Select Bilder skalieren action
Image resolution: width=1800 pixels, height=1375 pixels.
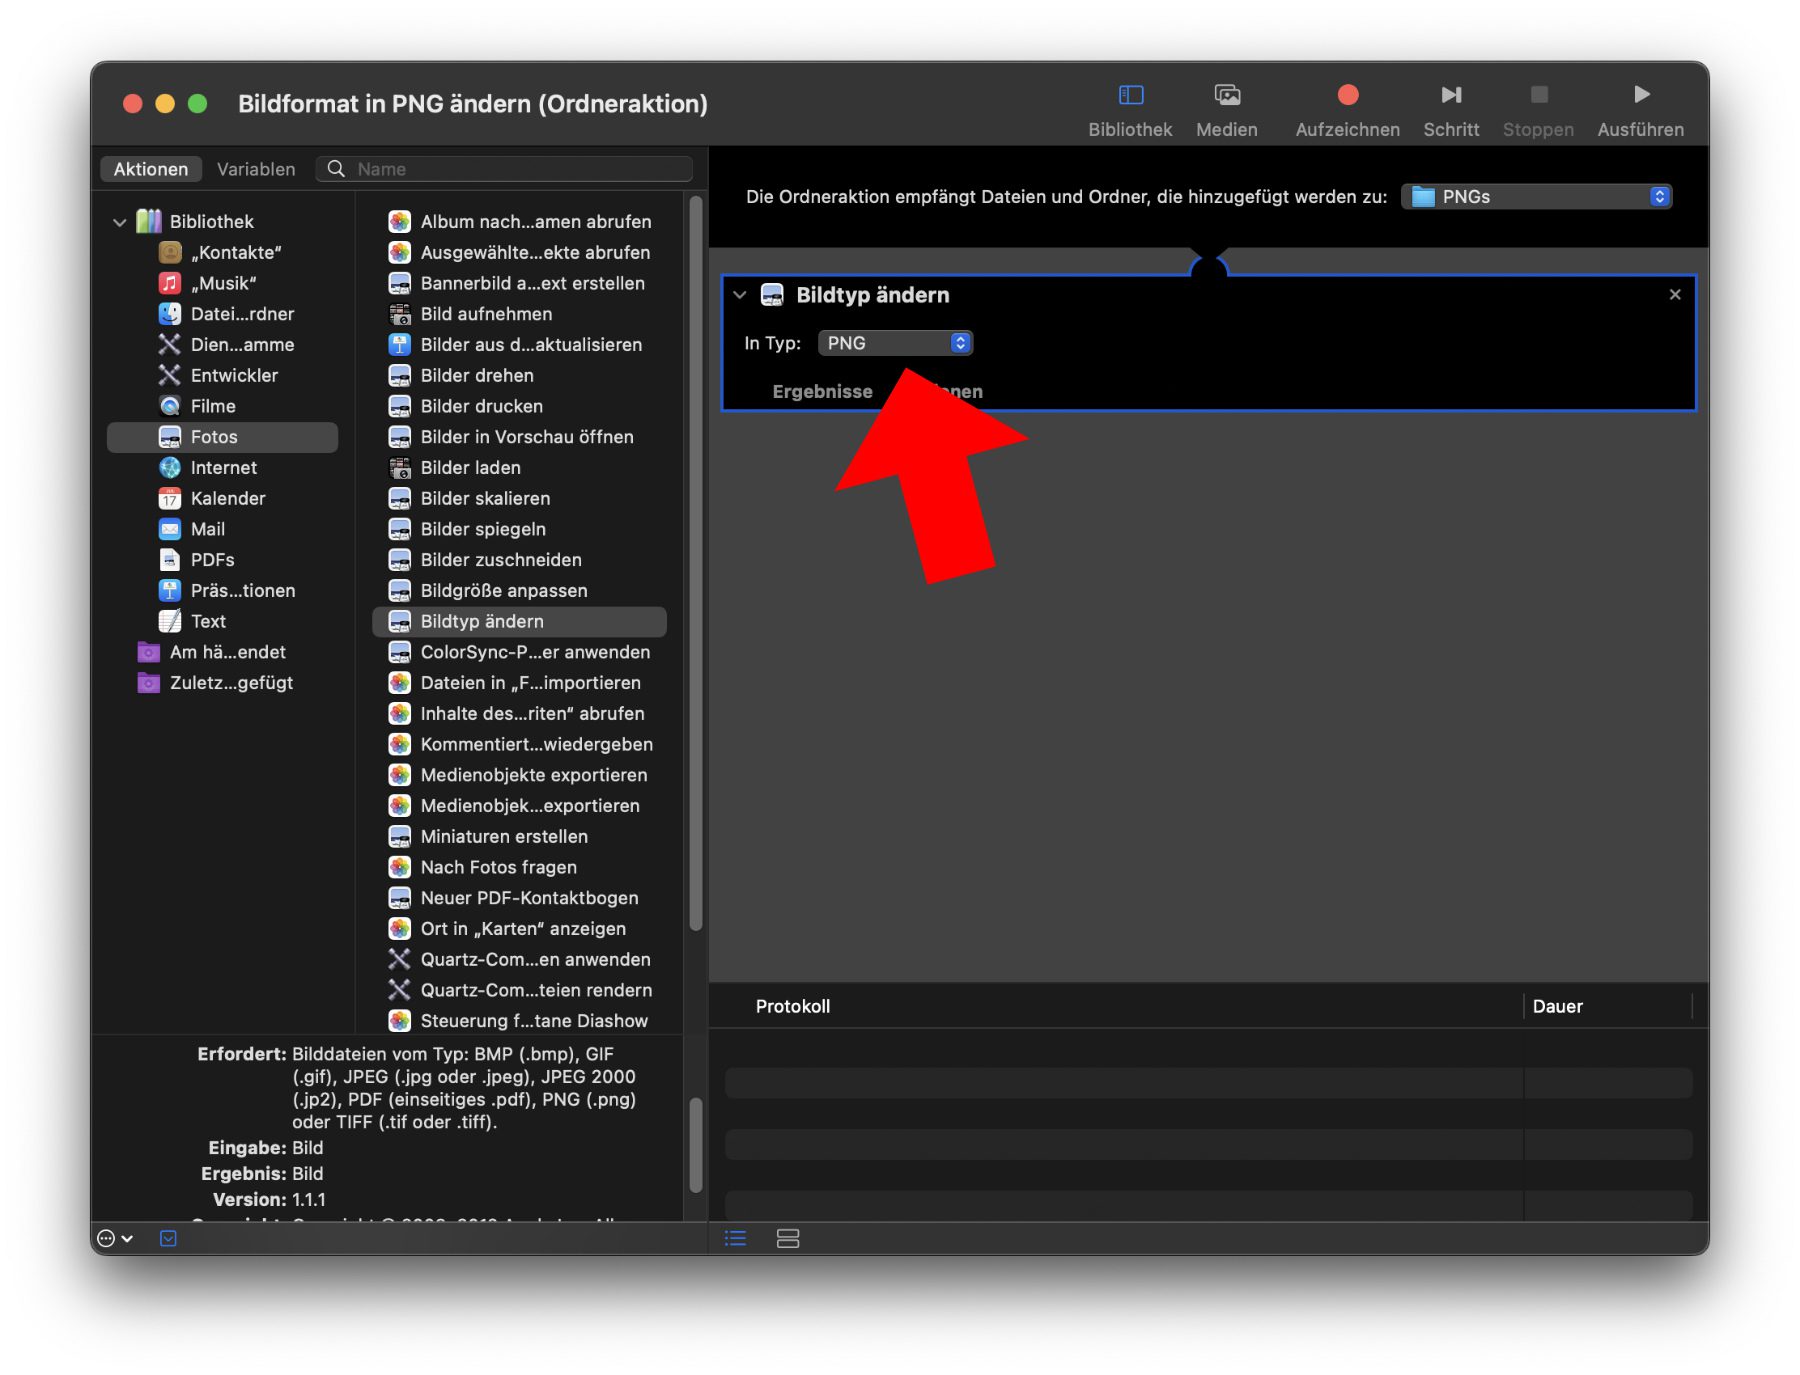(x=485, y=498)
